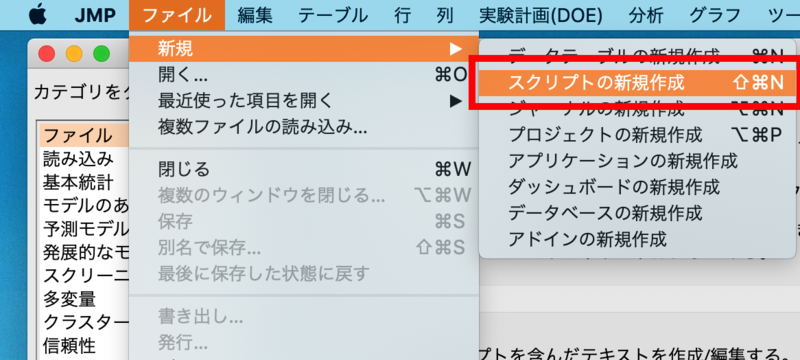
Task: Choose データベースの新規作成
Action: pyautogui.click(x=639, y=212)
